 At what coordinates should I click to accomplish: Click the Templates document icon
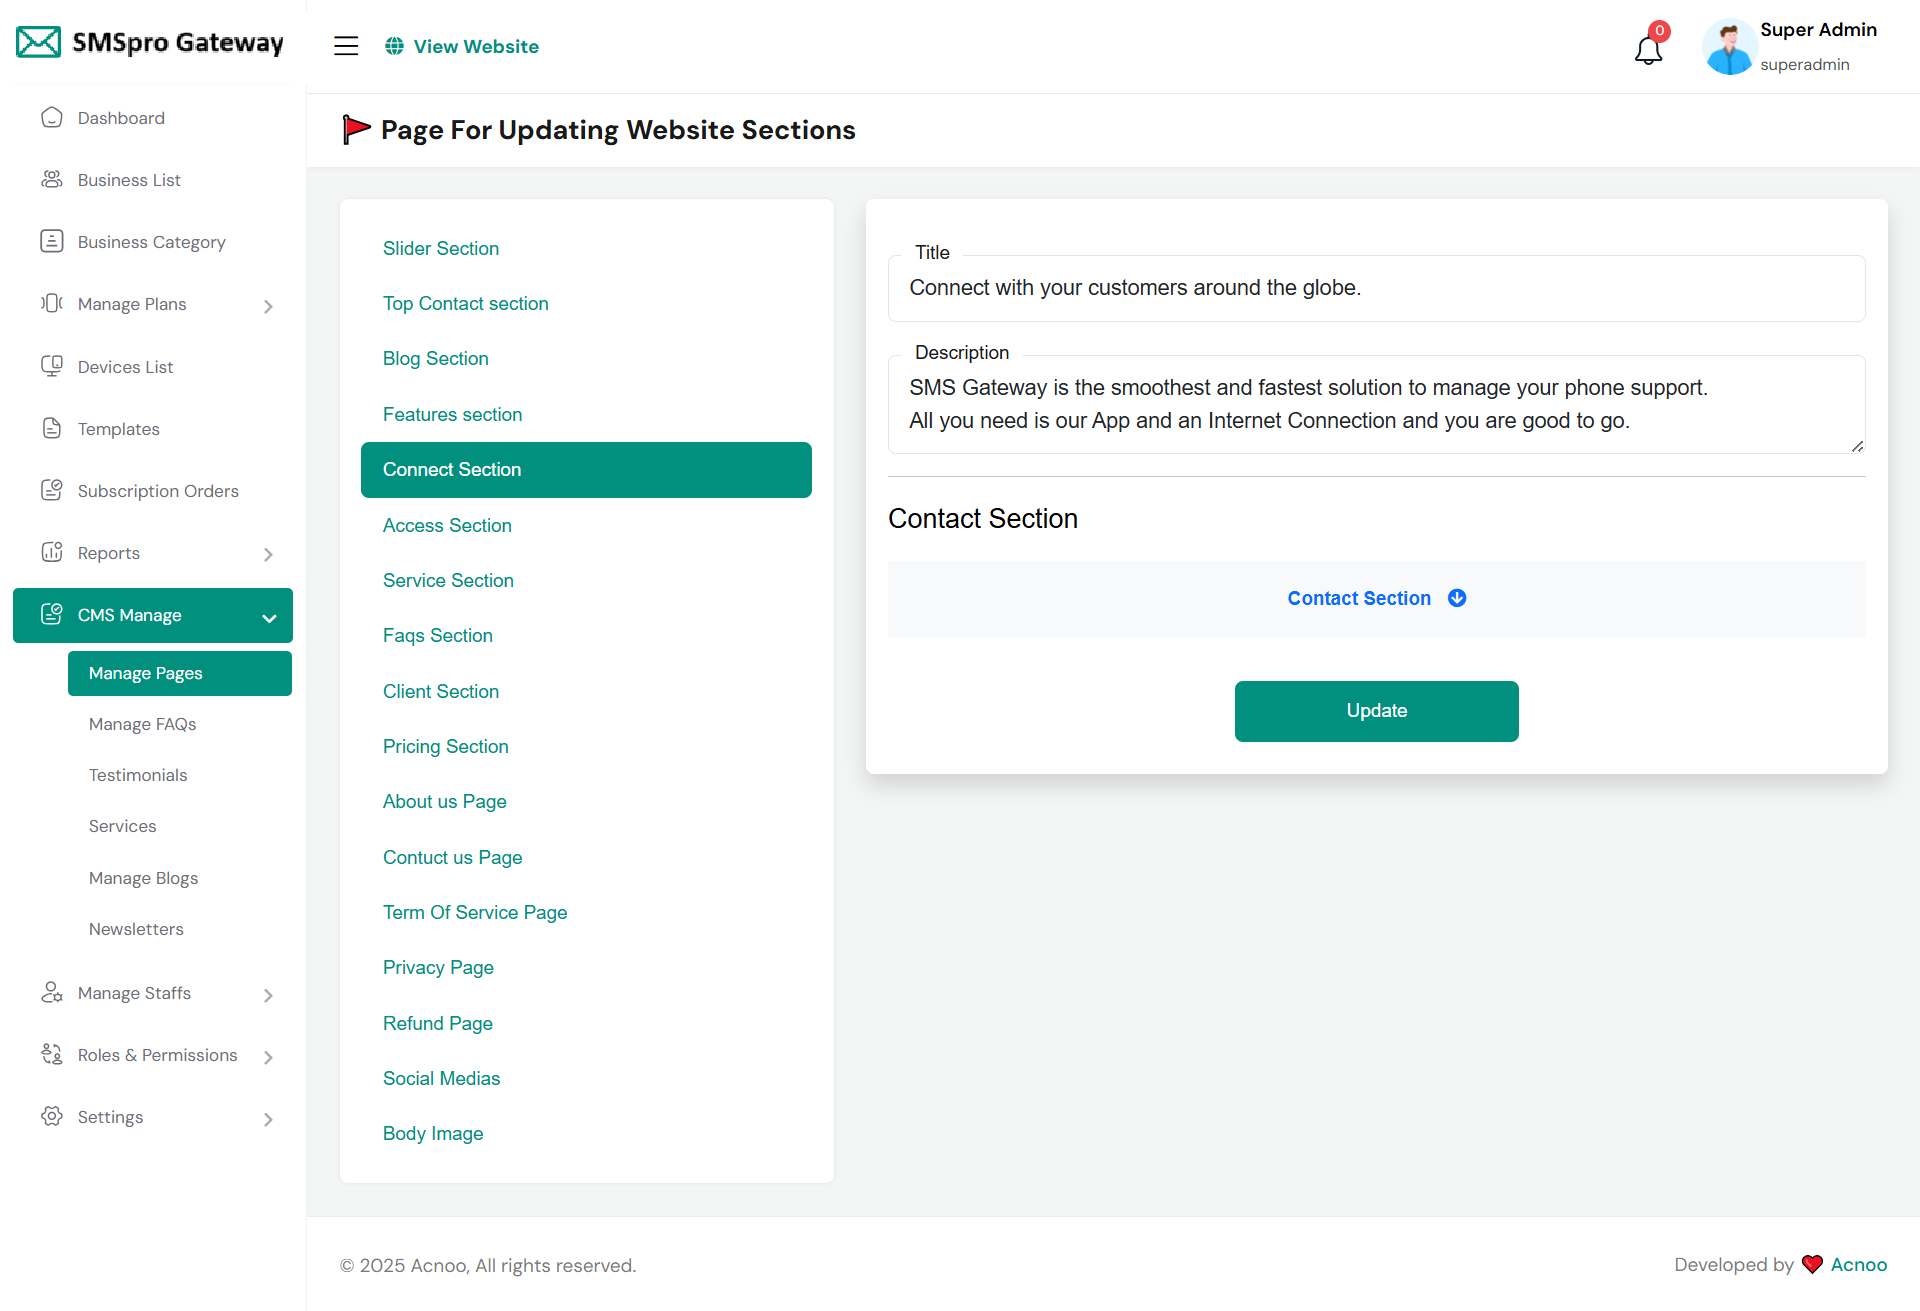click(52, 428)
